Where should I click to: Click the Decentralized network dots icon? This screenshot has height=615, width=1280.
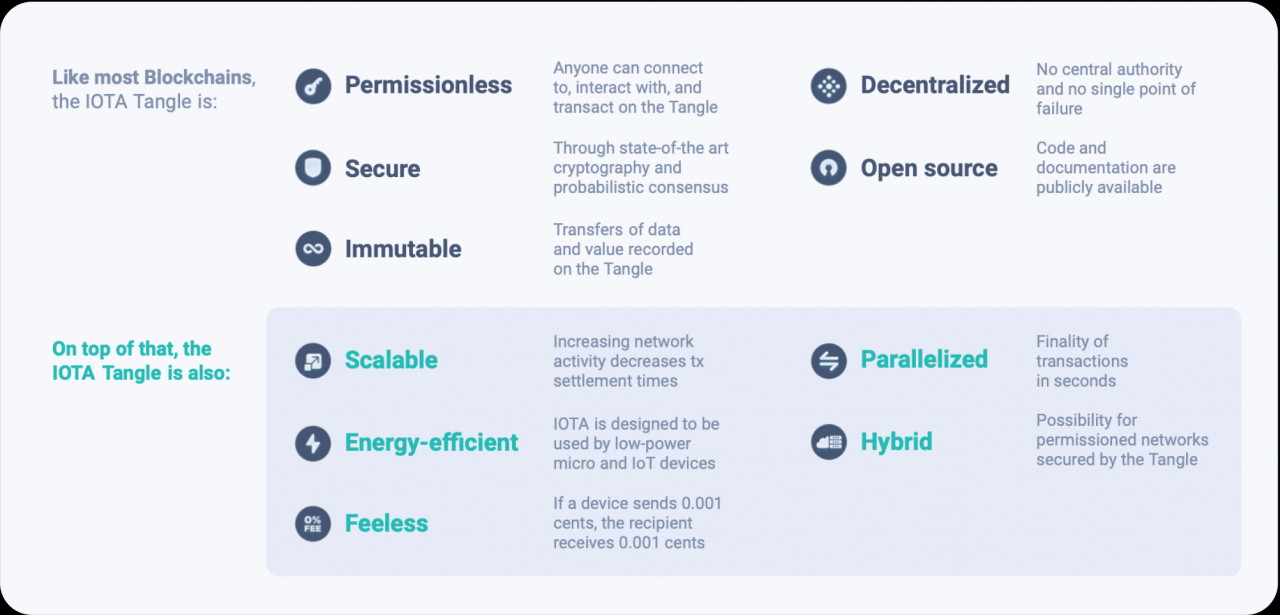(828, 86)
